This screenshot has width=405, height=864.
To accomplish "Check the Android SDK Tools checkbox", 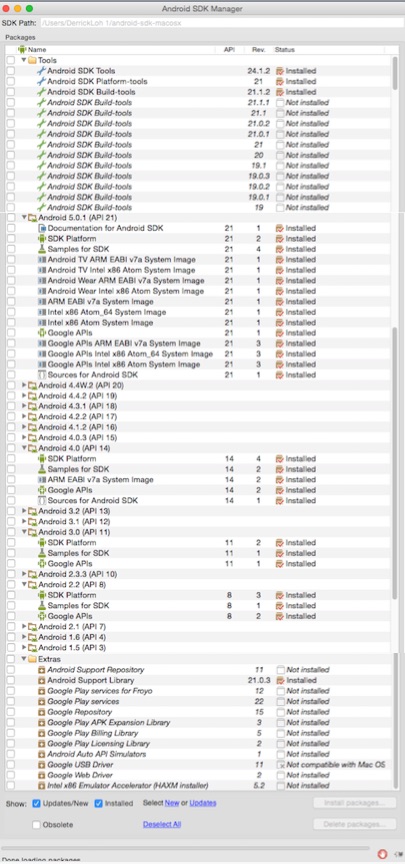I will coord(10,71).
